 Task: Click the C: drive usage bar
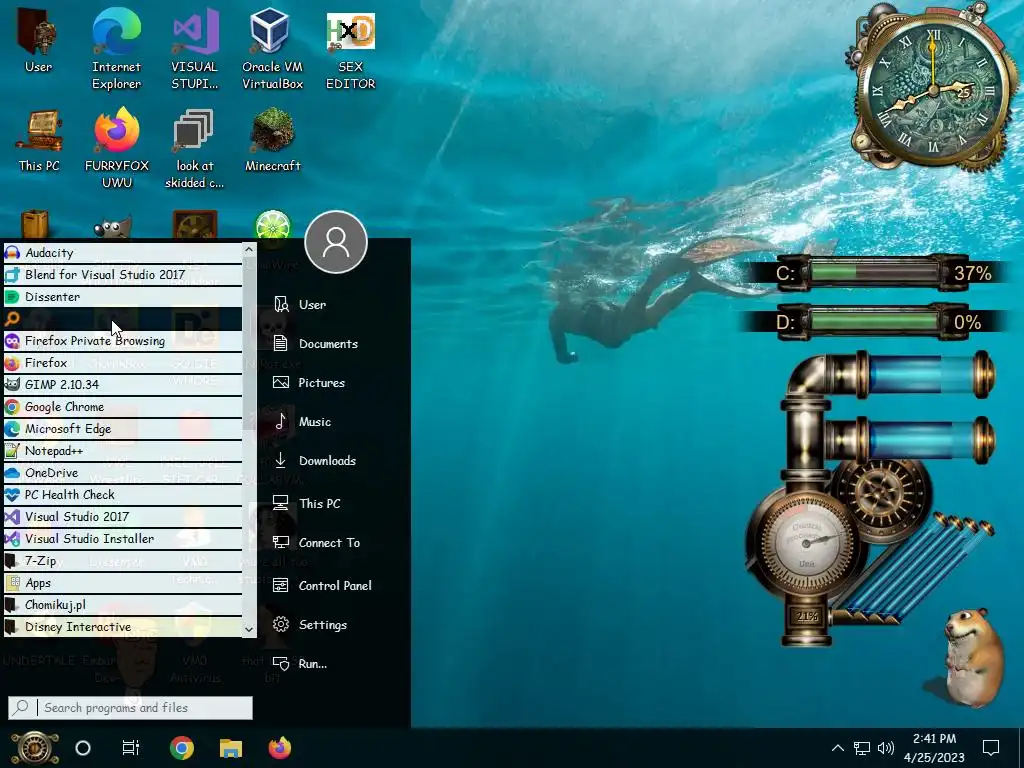(874, 272)
